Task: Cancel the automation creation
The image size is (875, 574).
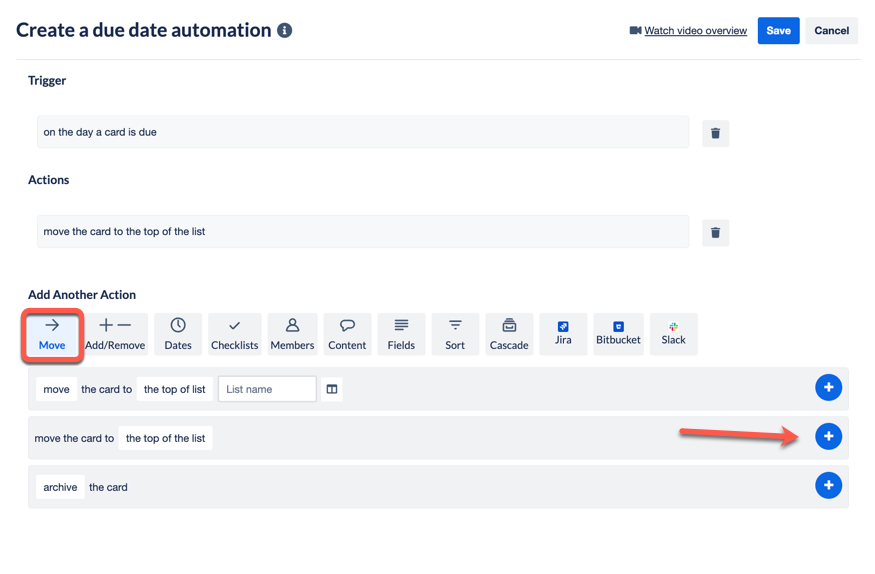Action: (x=831, y=31)
